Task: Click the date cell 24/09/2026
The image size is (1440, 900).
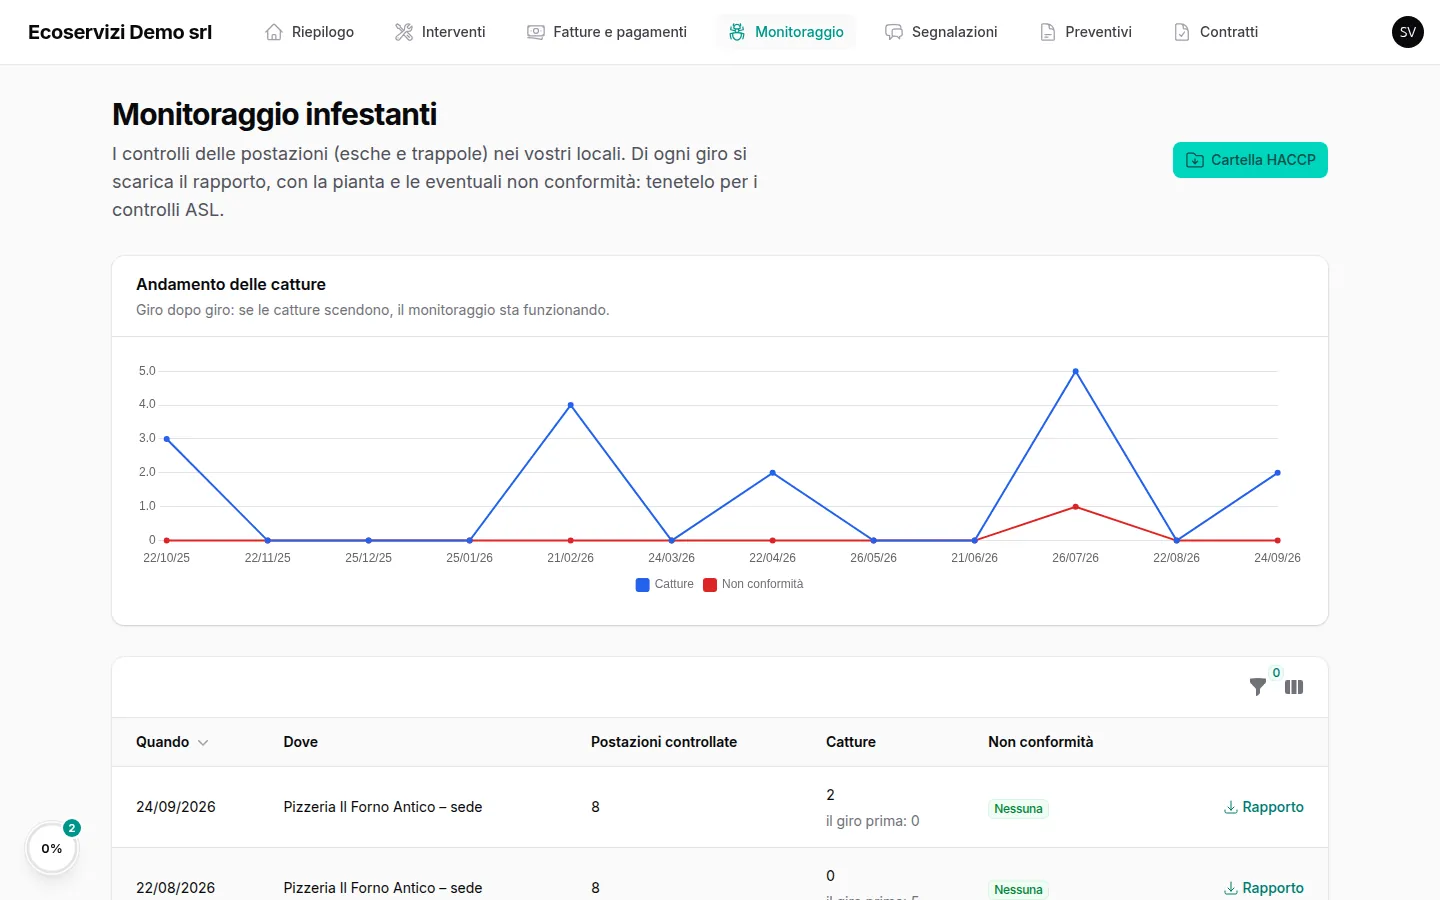Action: tap(176, 807)
